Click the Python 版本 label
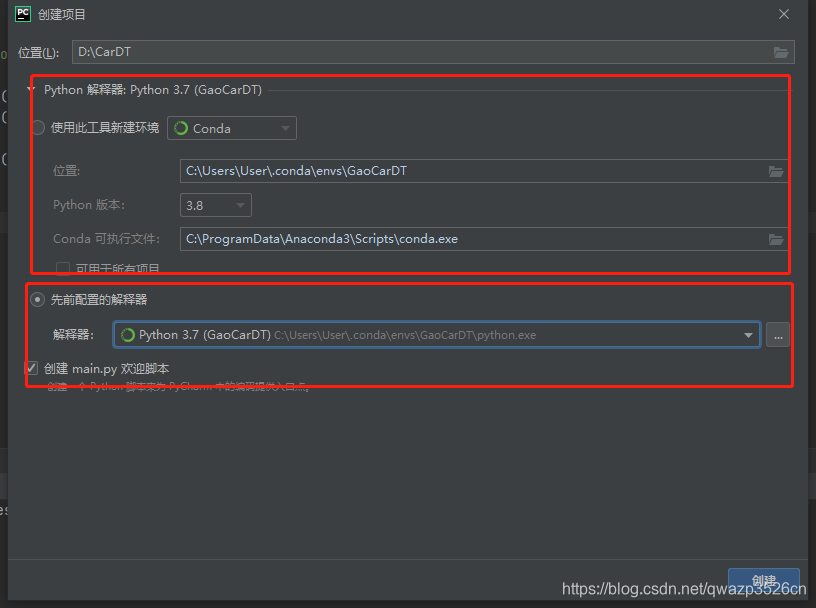Viewport: 816px width, 608px height. (x=89, y=205)
